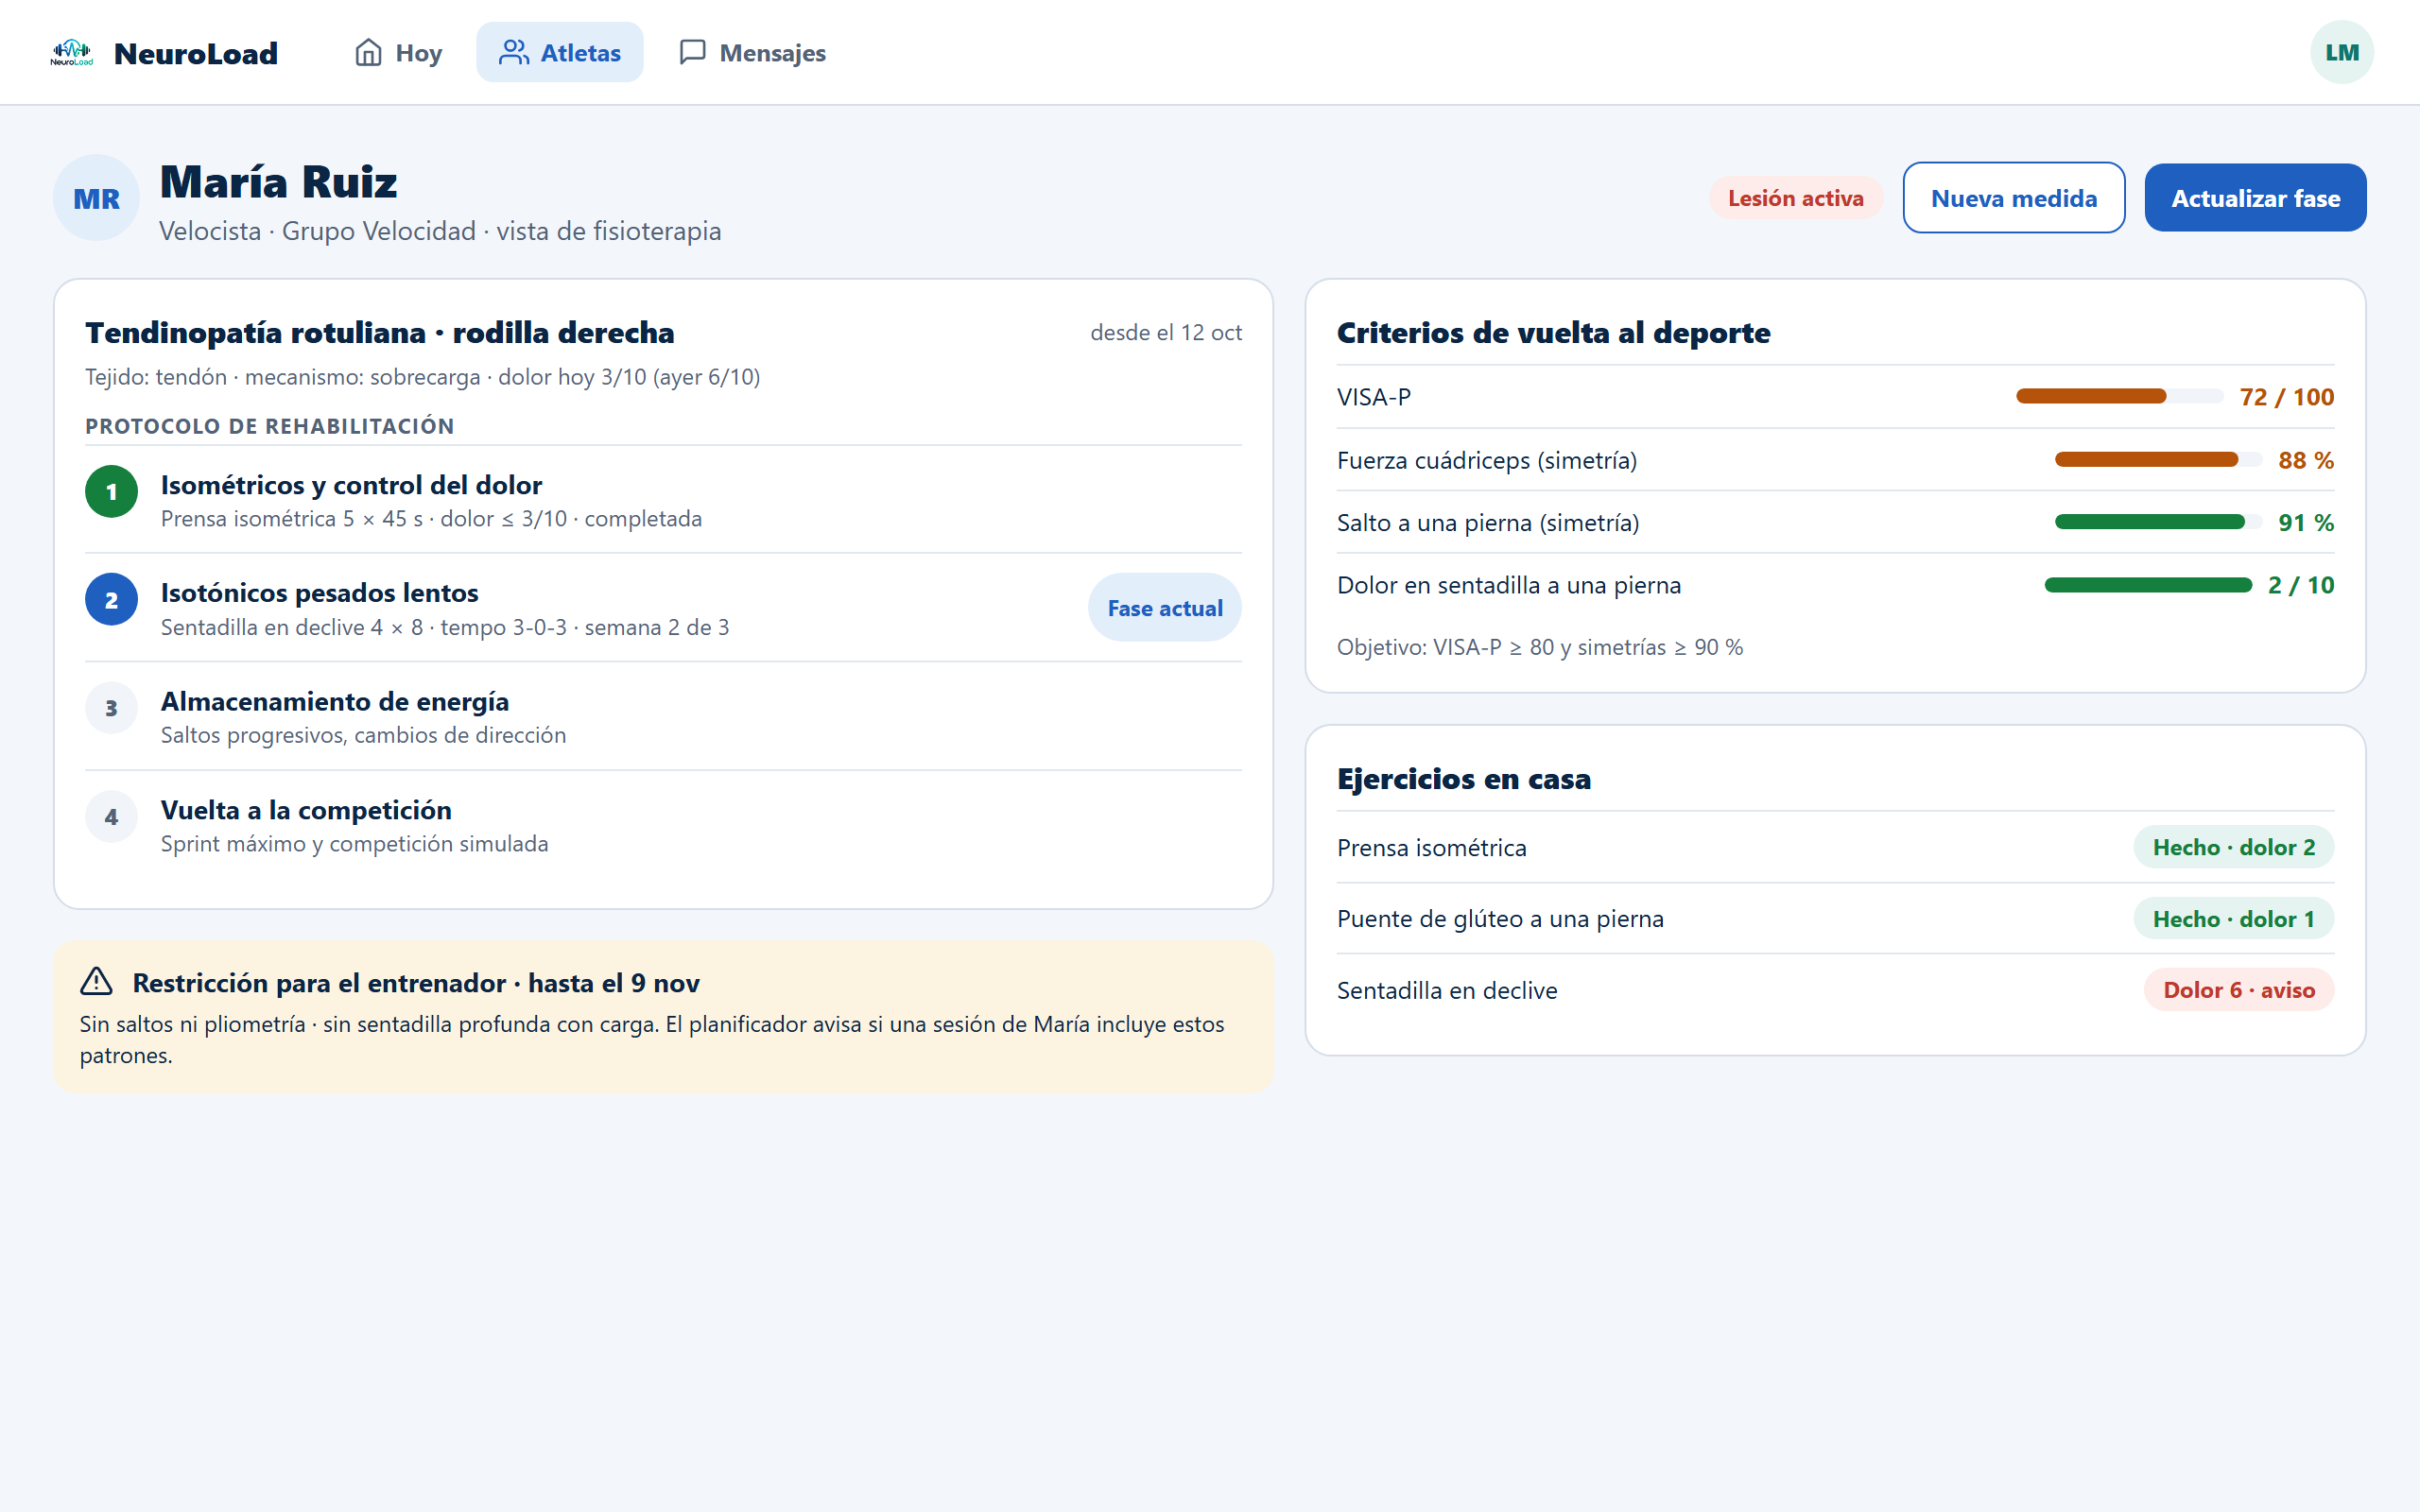Click the Objetivo VISA-P ≥ 80 note
This screenshot has width=2420, height=1512.
tap(1539, 647)
